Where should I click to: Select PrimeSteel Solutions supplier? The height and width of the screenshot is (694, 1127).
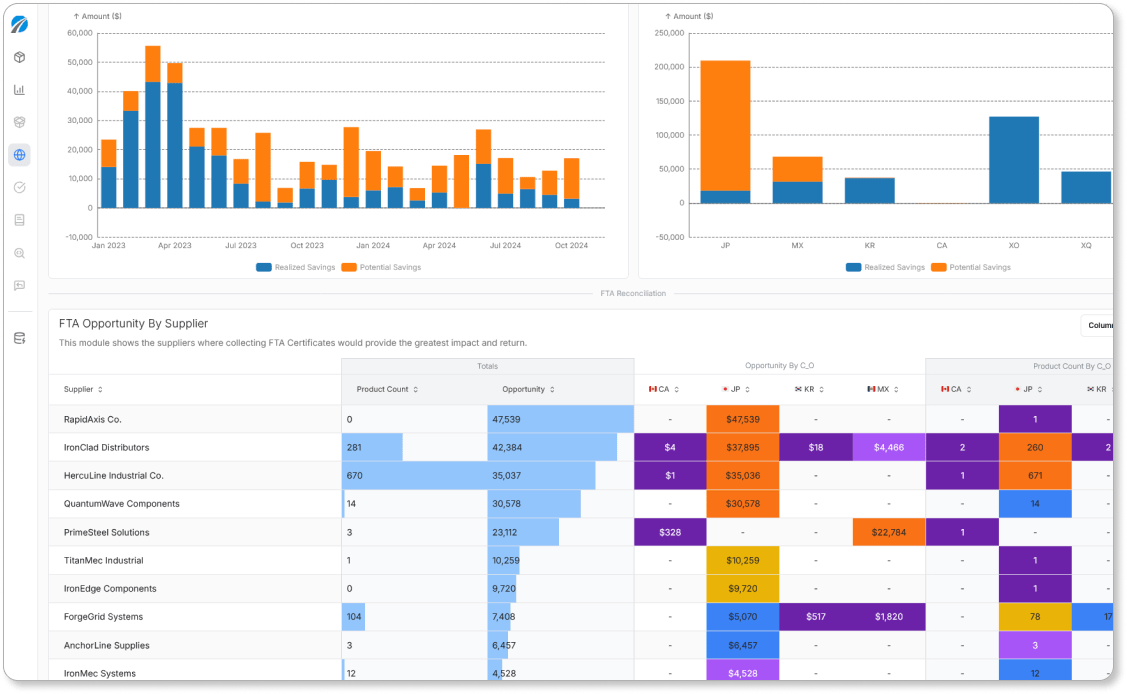106,532
